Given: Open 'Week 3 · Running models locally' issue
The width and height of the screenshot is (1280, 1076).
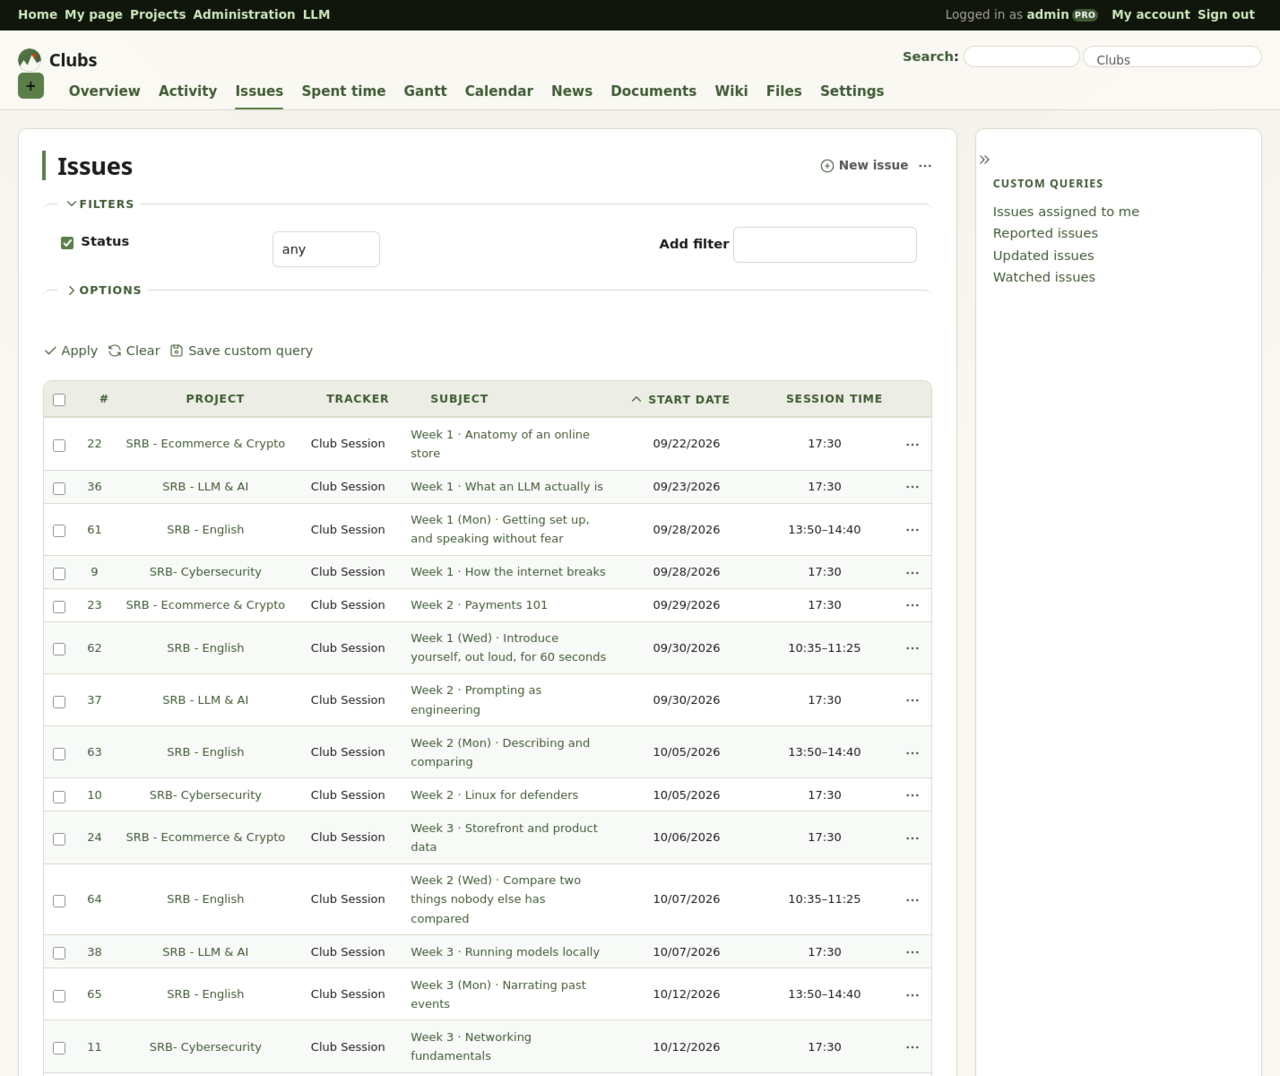Looking at the screenshot, I should click(x=505, y=952).
